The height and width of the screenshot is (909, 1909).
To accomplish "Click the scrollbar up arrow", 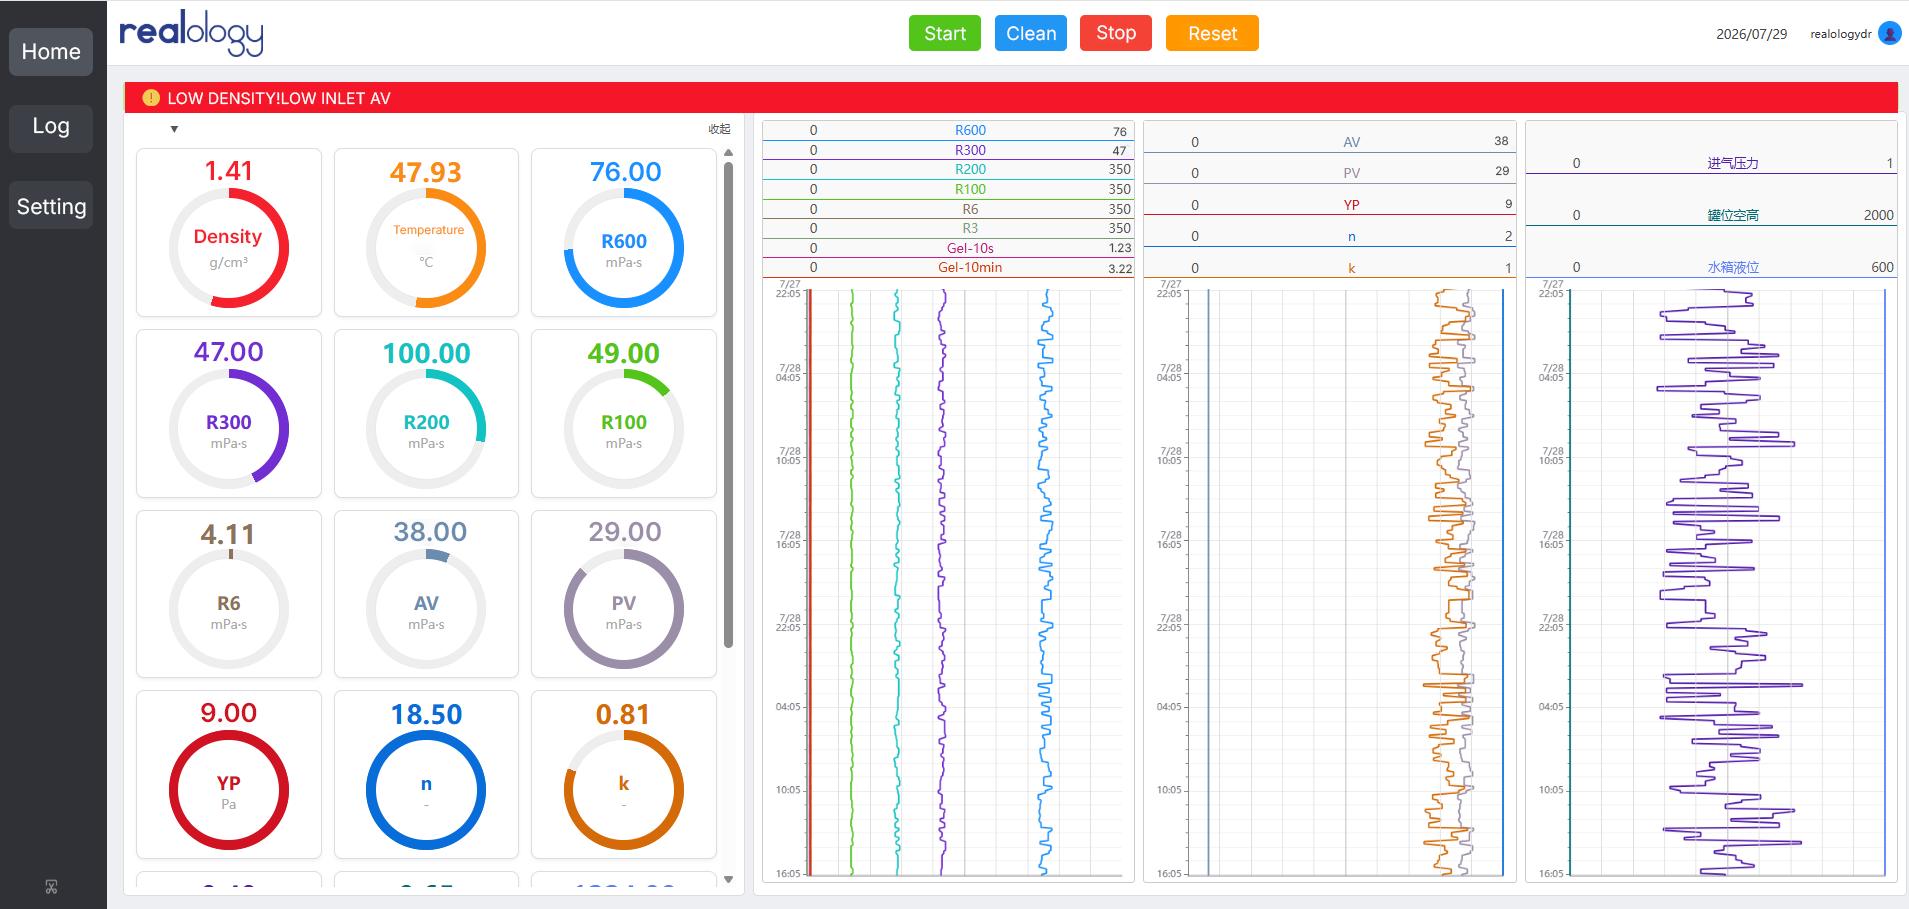I will click(729, 153).
